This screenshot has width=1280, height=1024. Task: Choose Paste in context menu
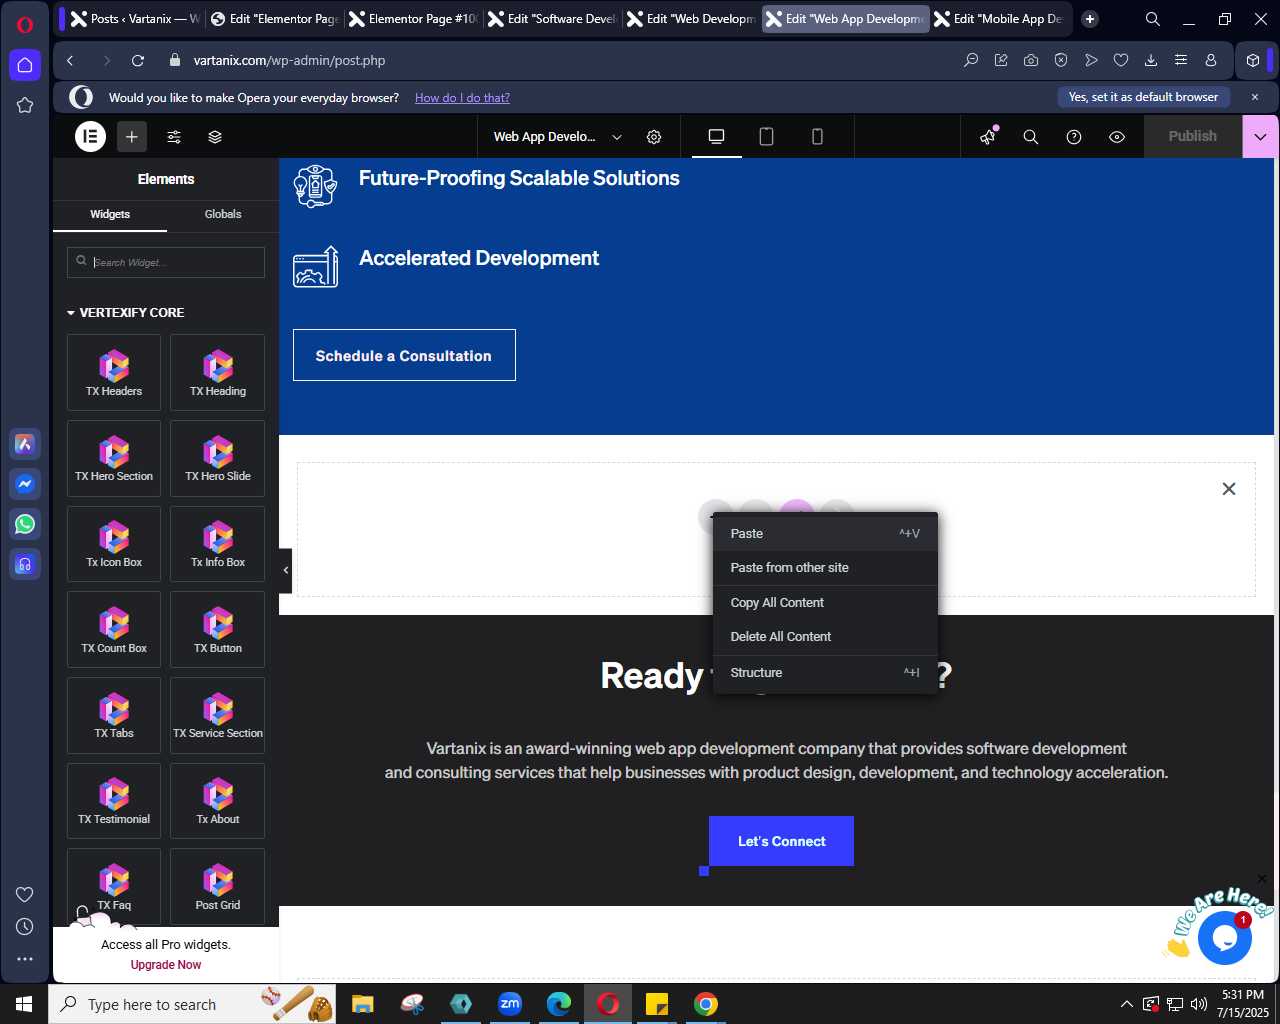825,534
